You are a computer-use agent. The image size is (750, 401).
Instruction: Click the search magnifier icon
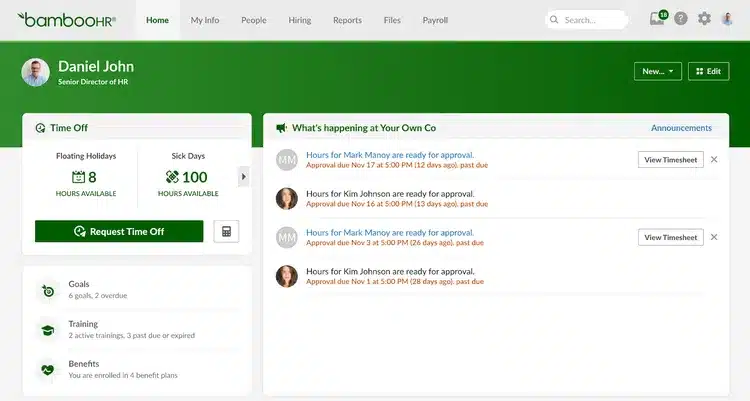tap(554, 20)
